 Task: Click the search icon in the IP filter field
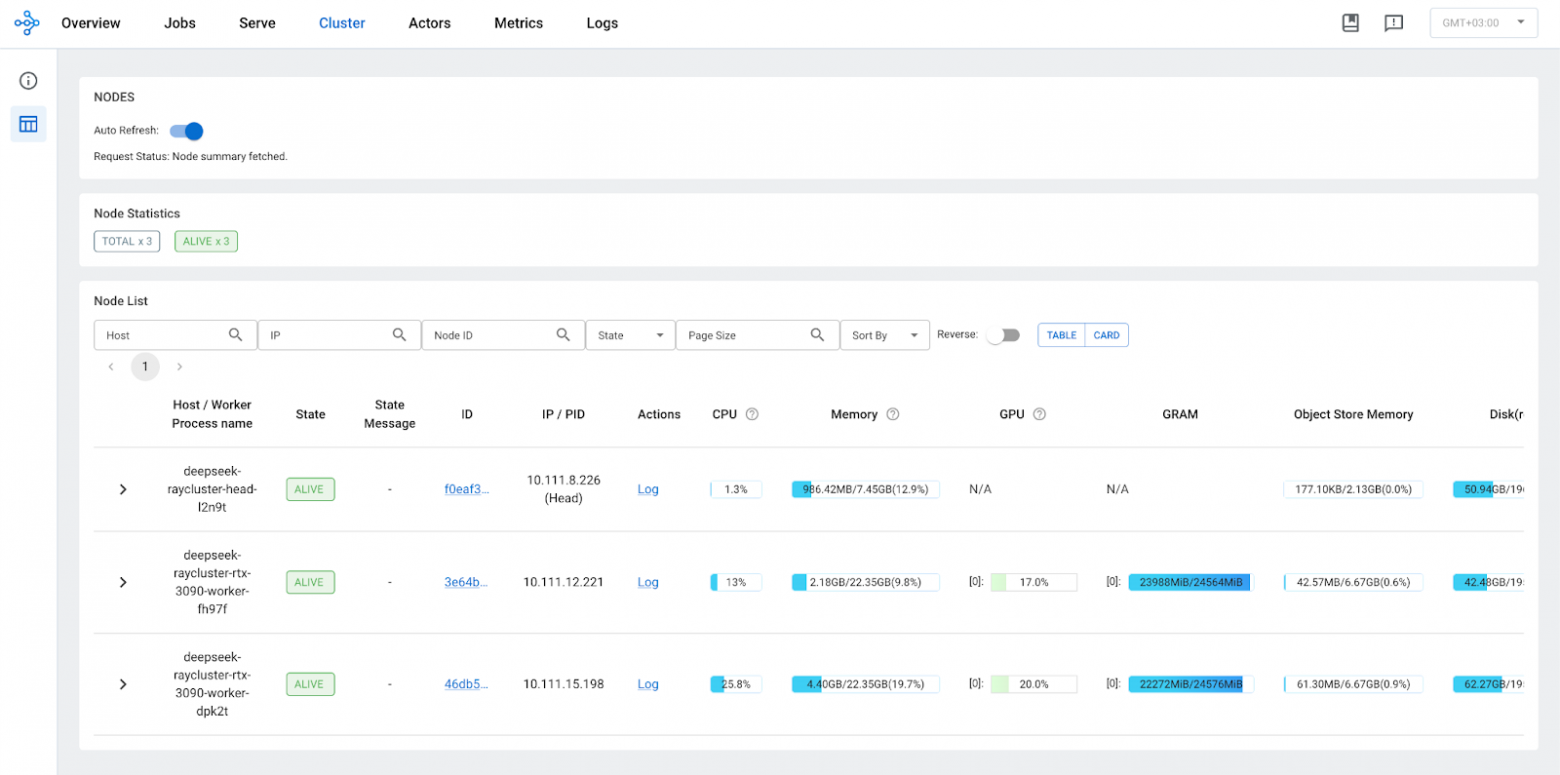point(400,335)
